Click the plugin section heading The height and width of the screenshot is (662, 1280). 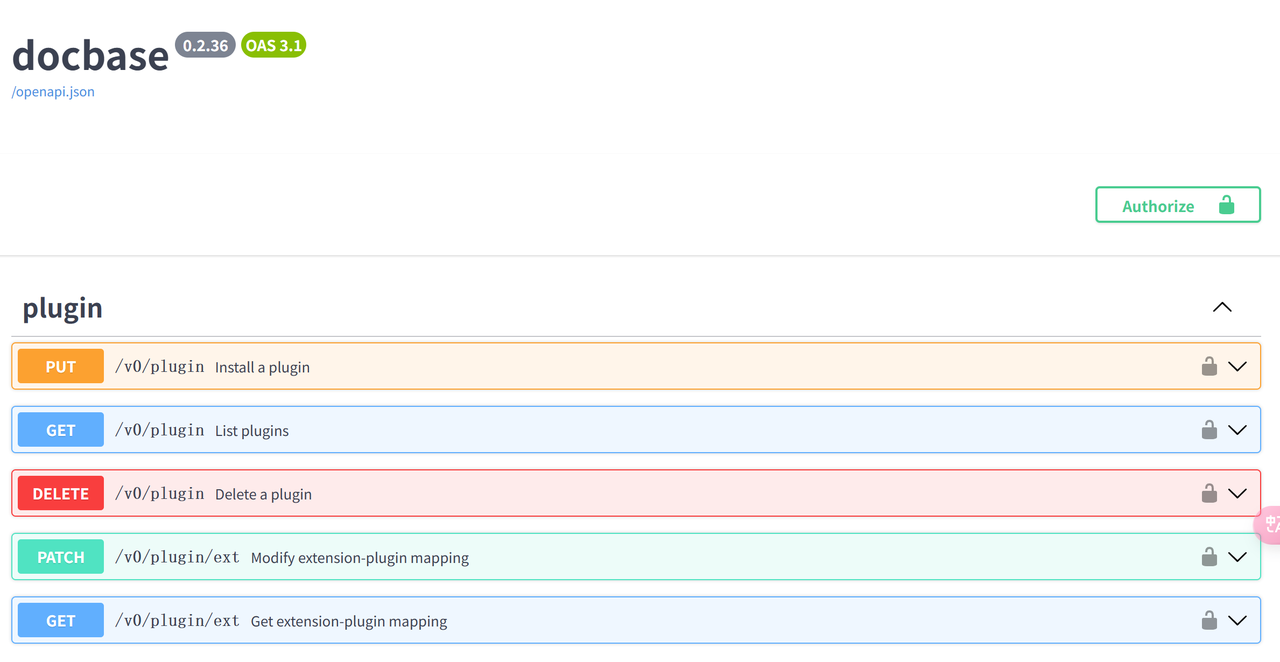(63, 308)
